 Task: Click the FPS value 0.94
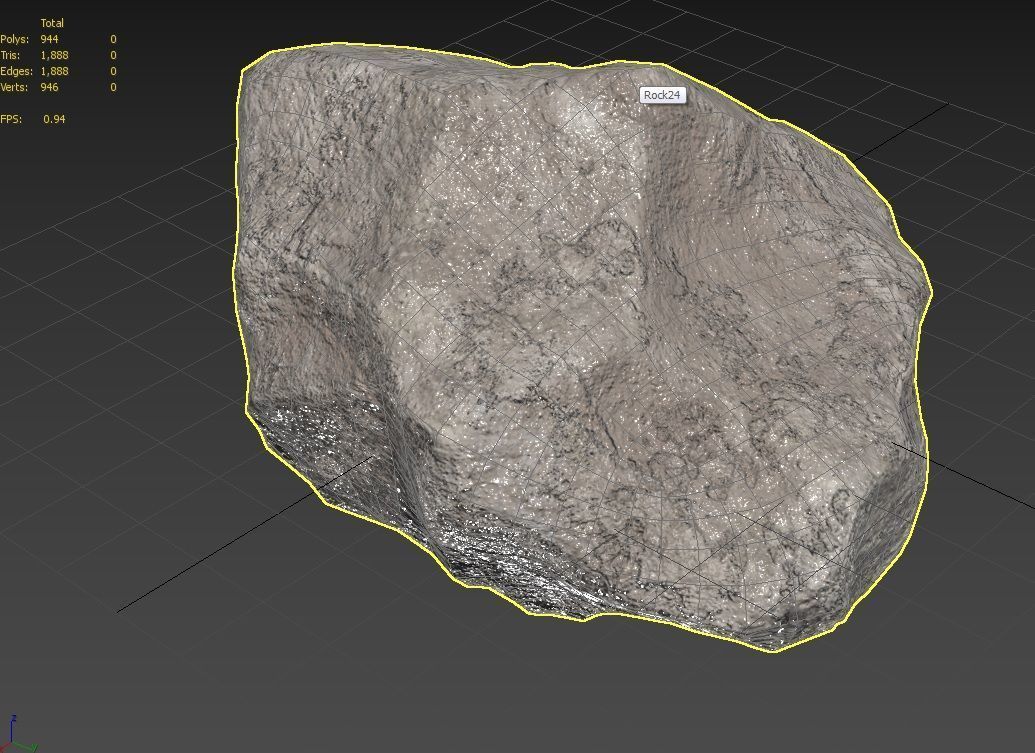[54, 119]
